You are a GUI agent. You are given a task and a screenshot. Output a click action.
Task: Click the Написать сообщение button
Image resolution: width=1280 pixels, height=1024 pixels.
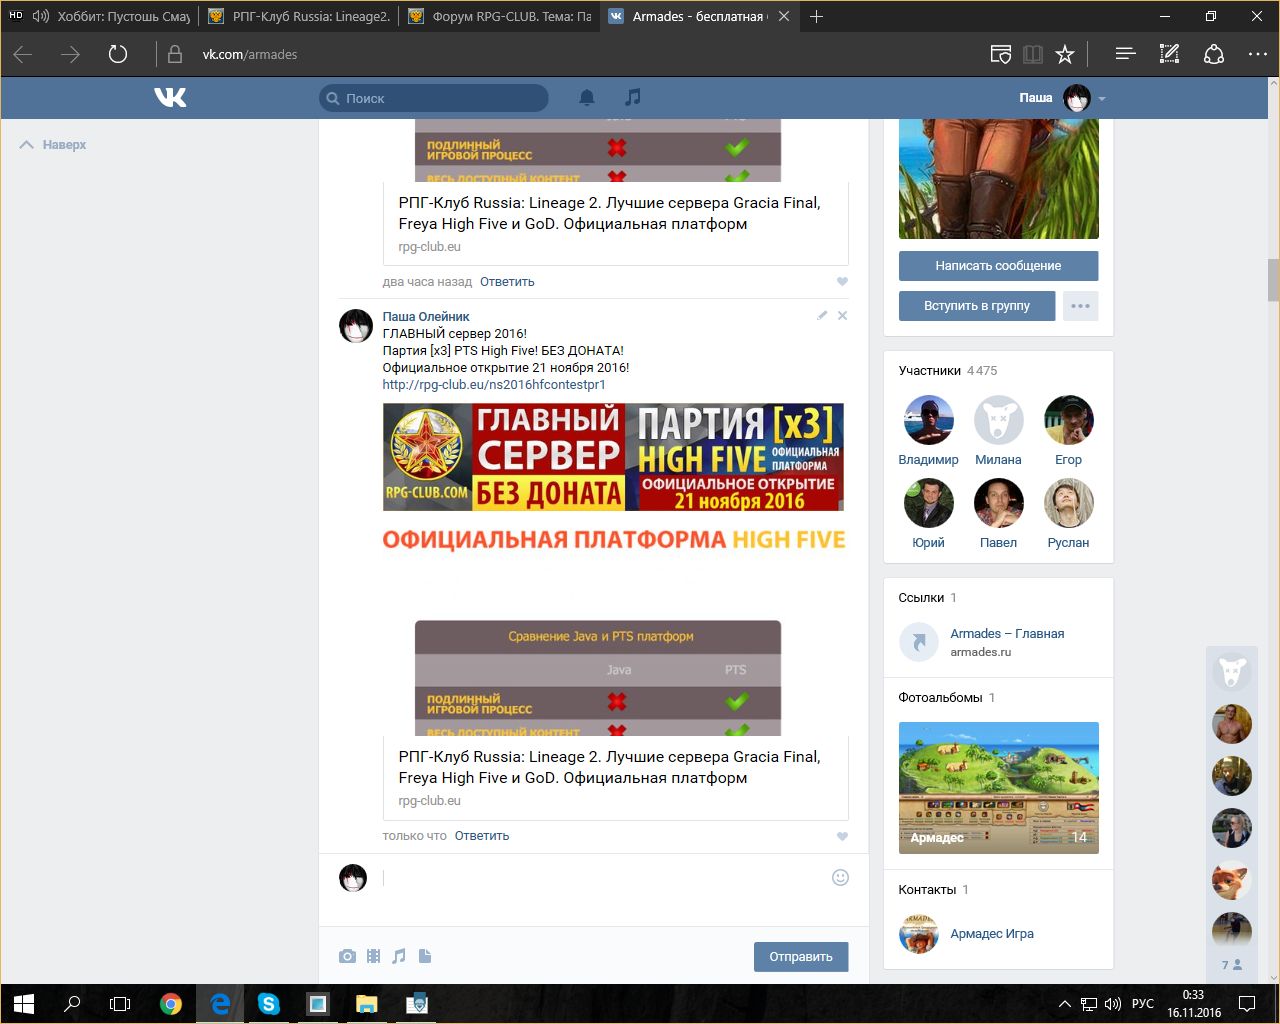tap(998, 266)
